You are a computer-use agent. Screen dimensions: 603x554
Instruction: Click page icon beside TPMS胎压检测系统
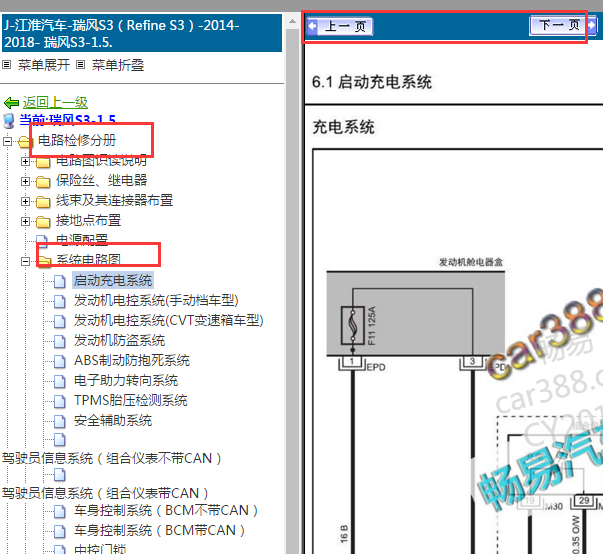pos(60,401)
